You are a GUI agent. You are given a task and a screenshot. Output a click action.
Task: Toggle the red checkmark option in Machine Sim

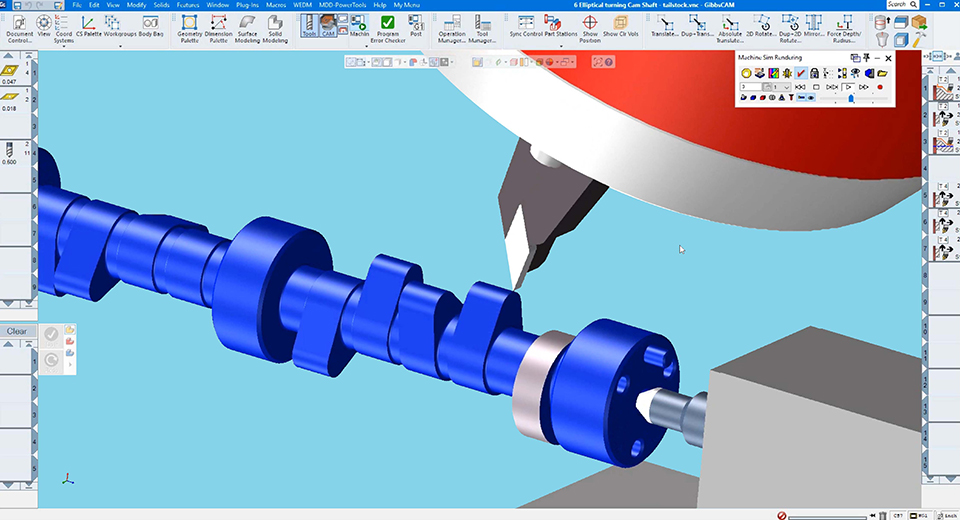click(x=802, y=73)
